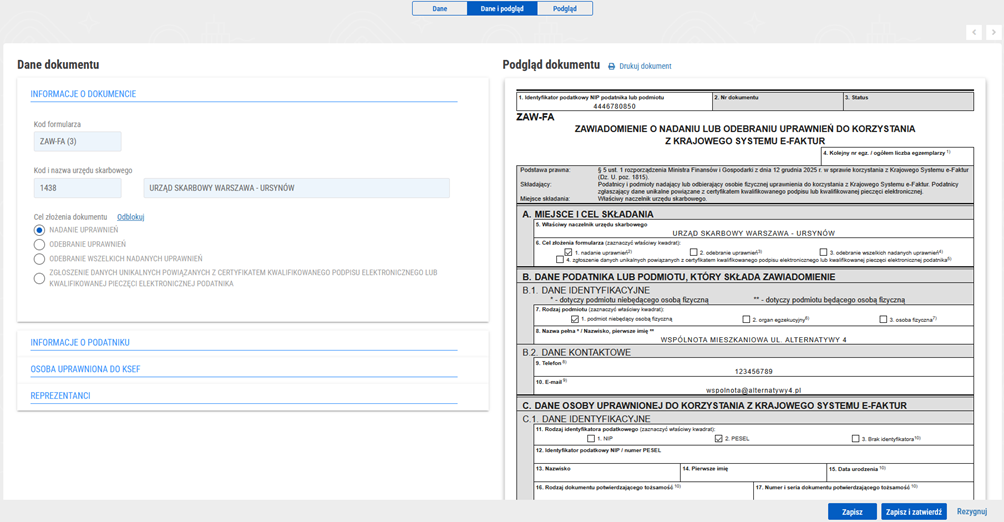1004x522 pixels.
Task: Collapse the INFORMACJE O DOKUMENCIE section
Action: pyautogui.click(x=83, y=94)
